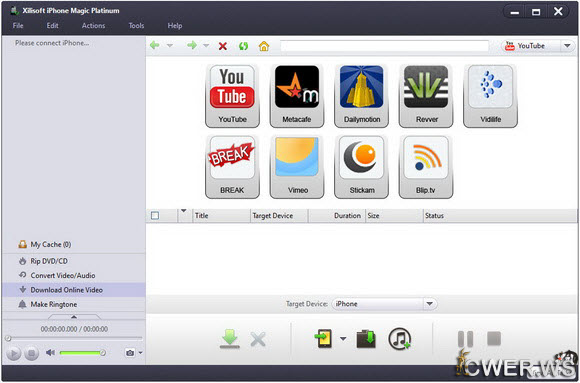Open the Vimeo site tile
The height and width of the screenshot is (383, 580).
coord(297,167)
